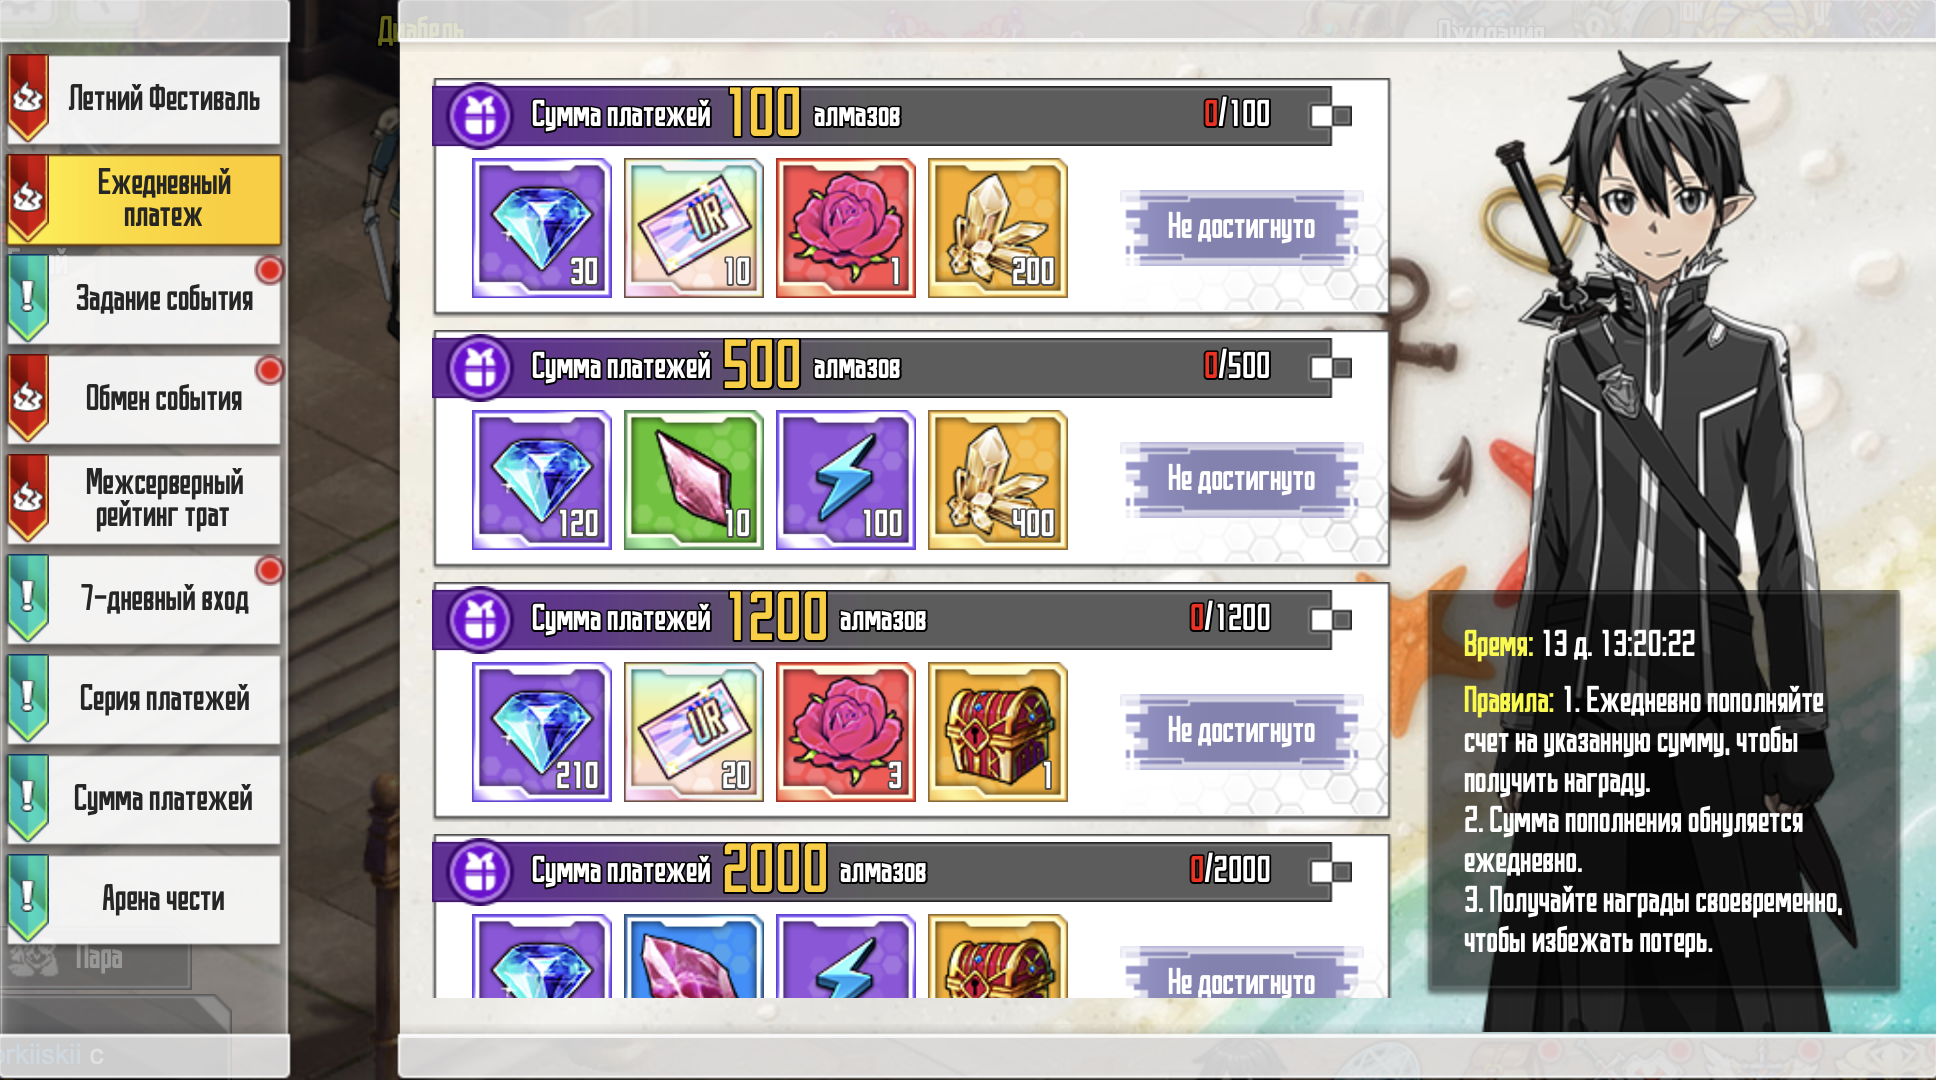Open the Летний Фестиваль tab
This screenshot has width=1936, height=1080.
point(144,99)
